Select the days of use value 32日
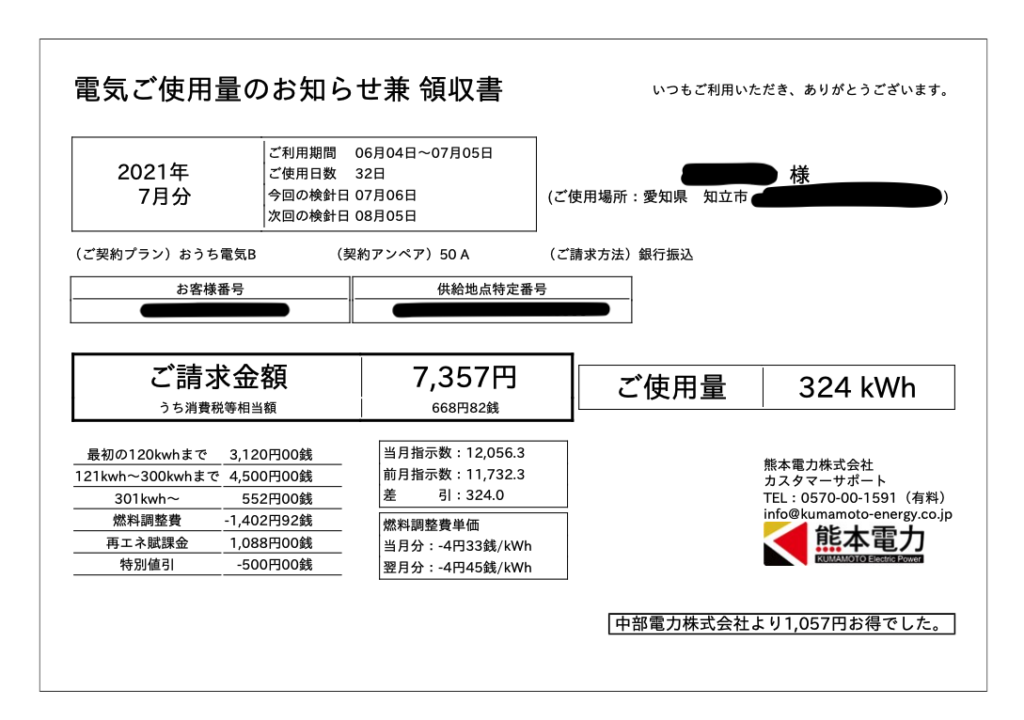 (x=370, y=174)
